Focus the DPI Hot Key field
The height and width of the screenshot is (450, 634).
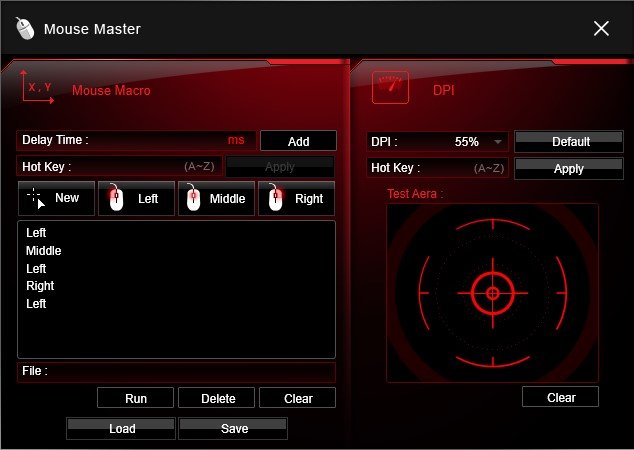coord(437,168)
